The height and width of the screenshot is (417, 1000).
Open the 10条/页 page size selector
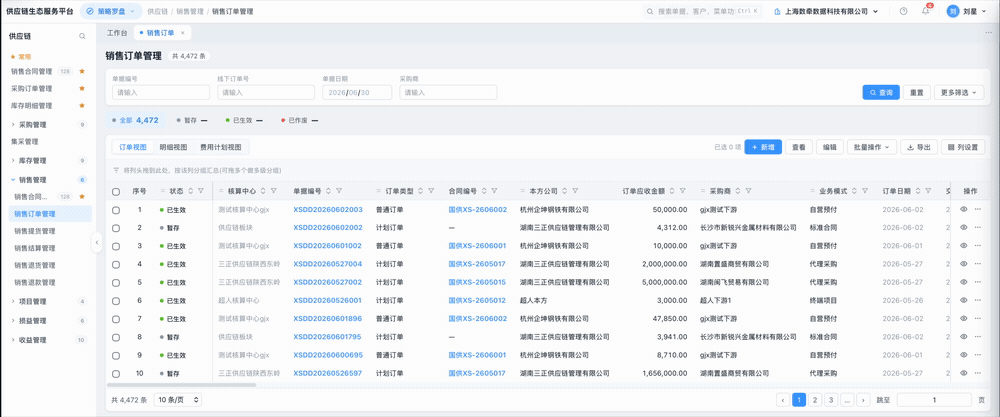click(178, 400)
